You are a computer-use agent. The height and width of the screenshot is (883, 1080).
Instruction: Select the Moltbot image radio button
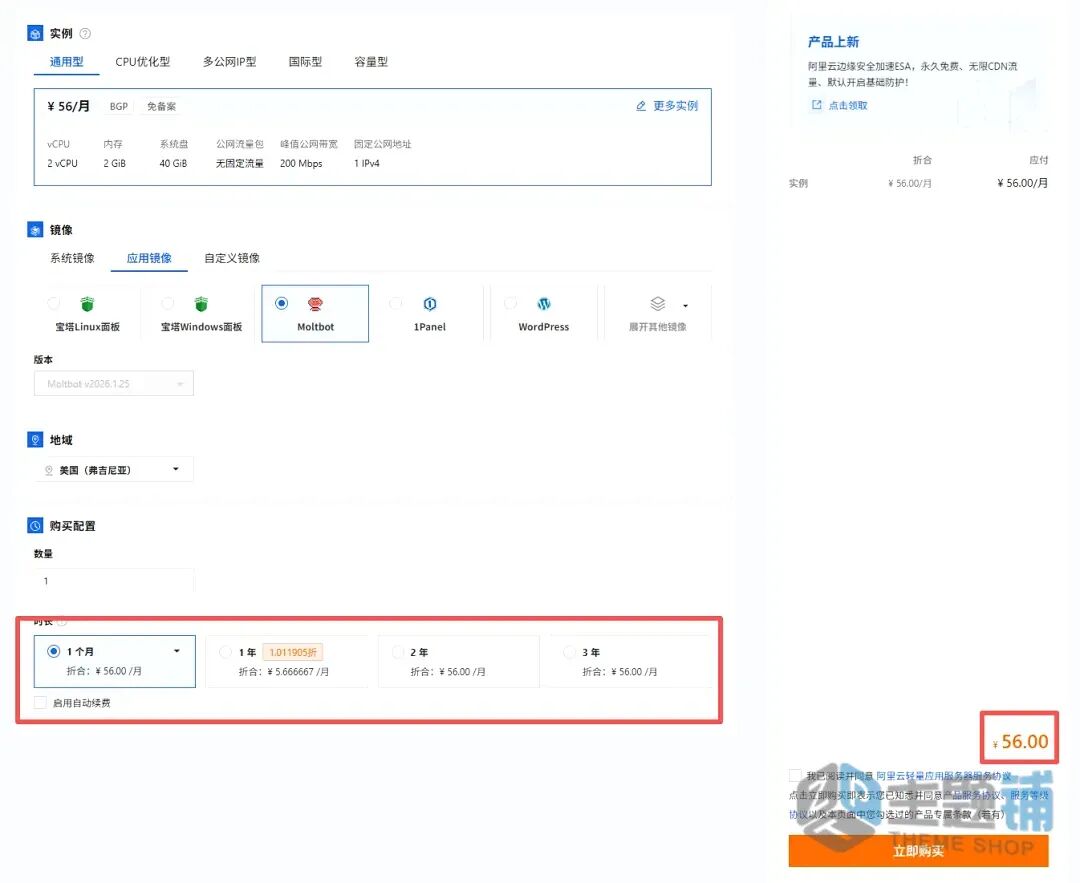click(x=281, y=303)
